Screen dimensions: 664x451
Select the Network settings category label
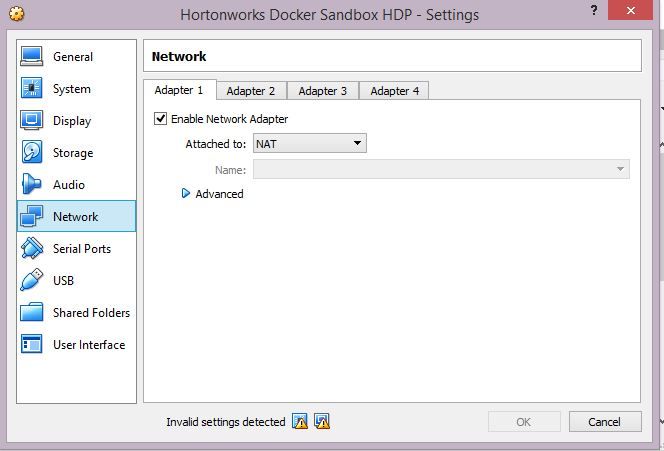[x=75, y=216]
